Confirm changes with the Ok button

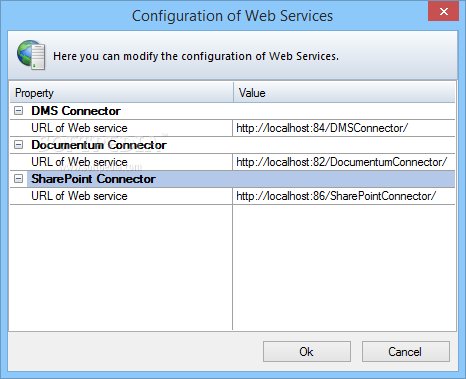coord(307,351)
